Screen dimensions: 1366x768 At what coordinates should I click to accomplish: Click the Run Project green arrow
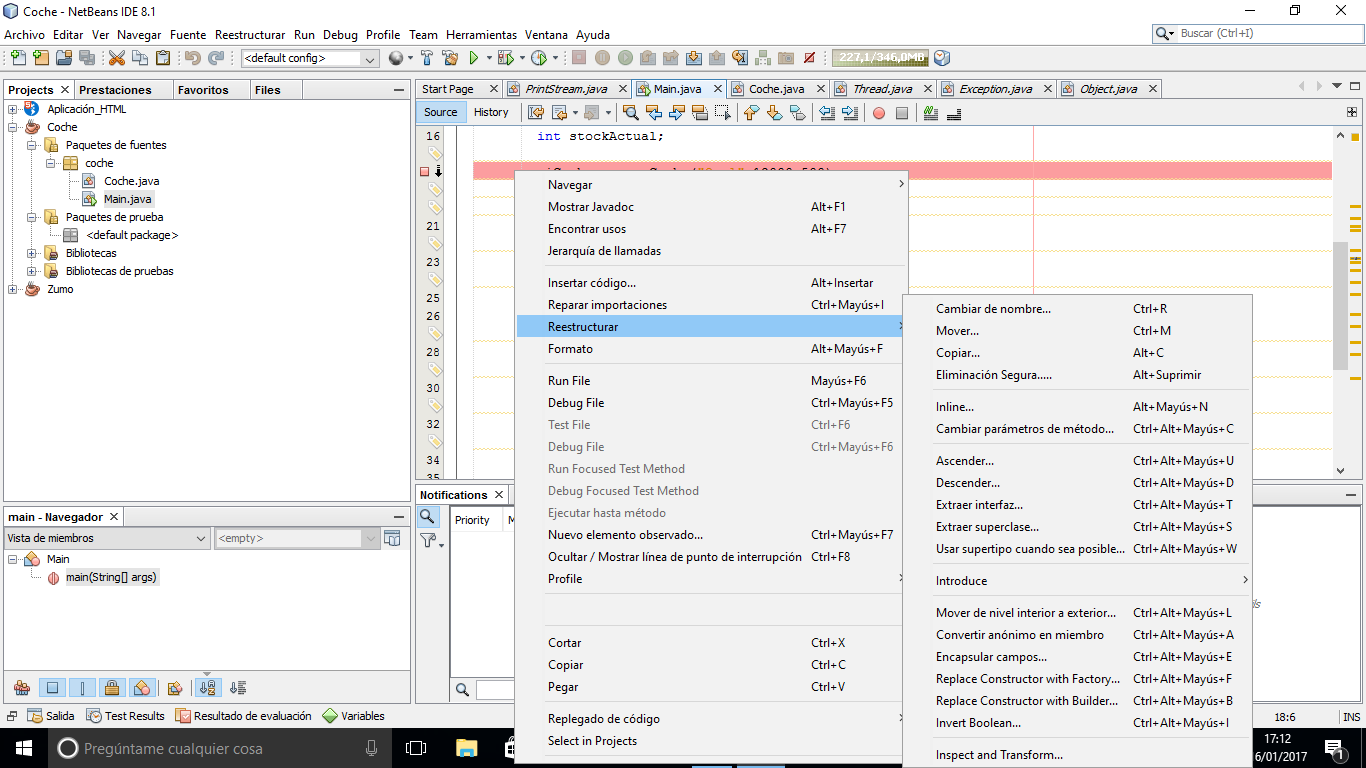[x=474, y=58]
